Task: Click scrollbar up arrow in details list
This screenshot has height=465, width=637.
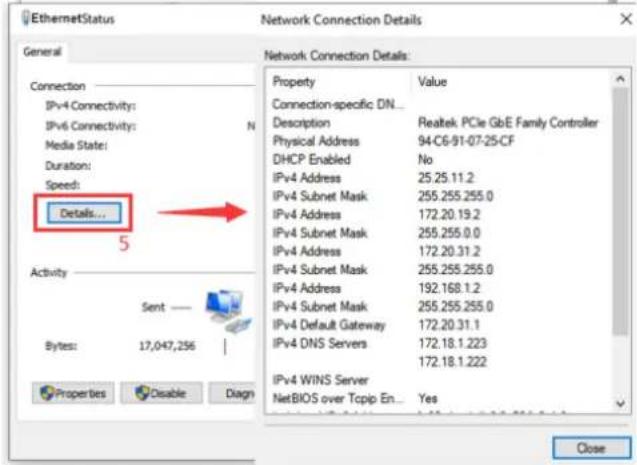Action: [620, 79]
